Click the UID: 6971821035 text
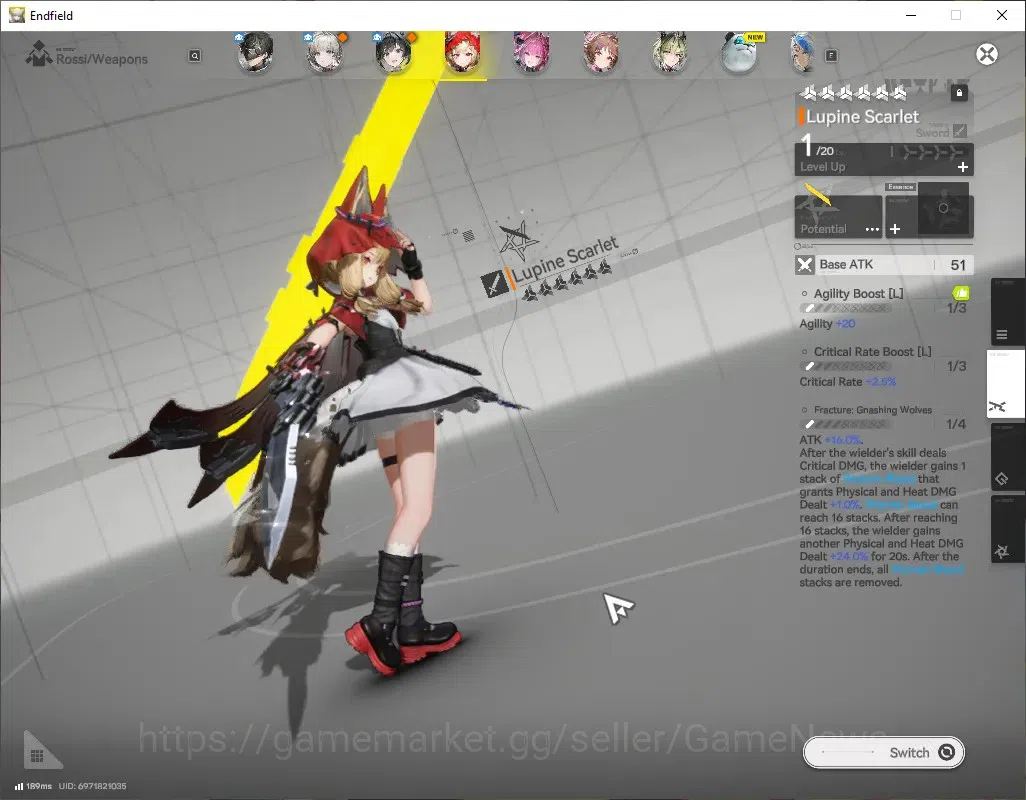This screenshot has height=800, width=1026. (x=92, y=786)
